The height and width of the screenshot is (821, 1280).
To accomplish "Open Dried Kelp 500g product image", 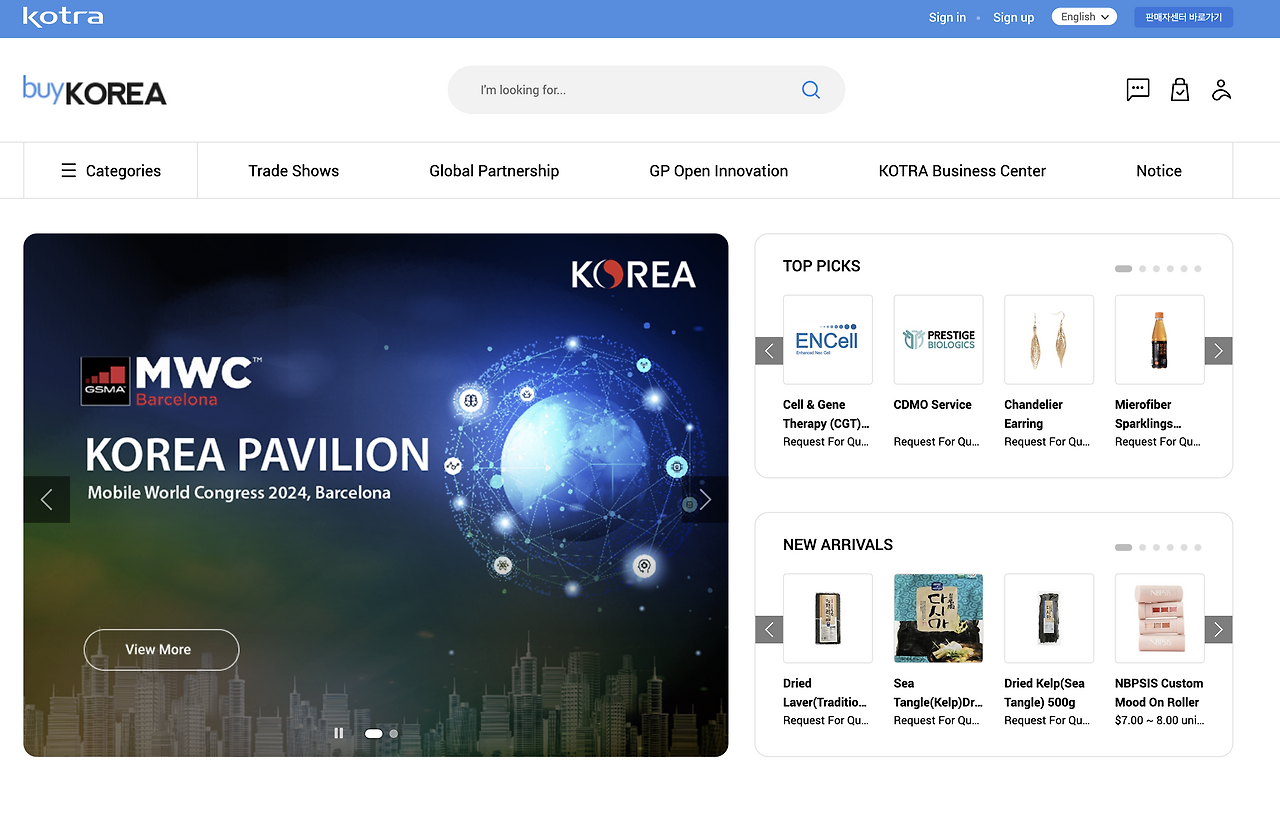I will coord(1049,618).
